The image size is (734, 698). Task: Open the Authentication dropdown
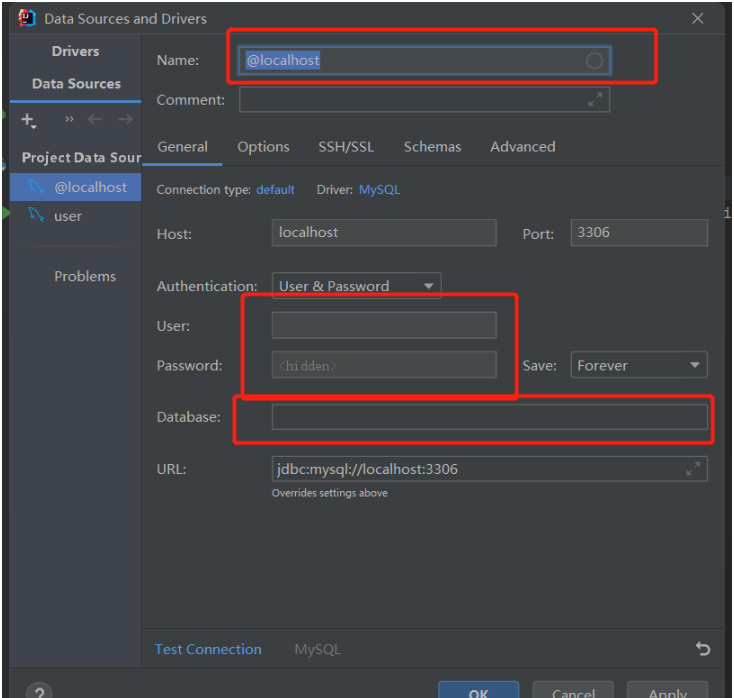356,286
